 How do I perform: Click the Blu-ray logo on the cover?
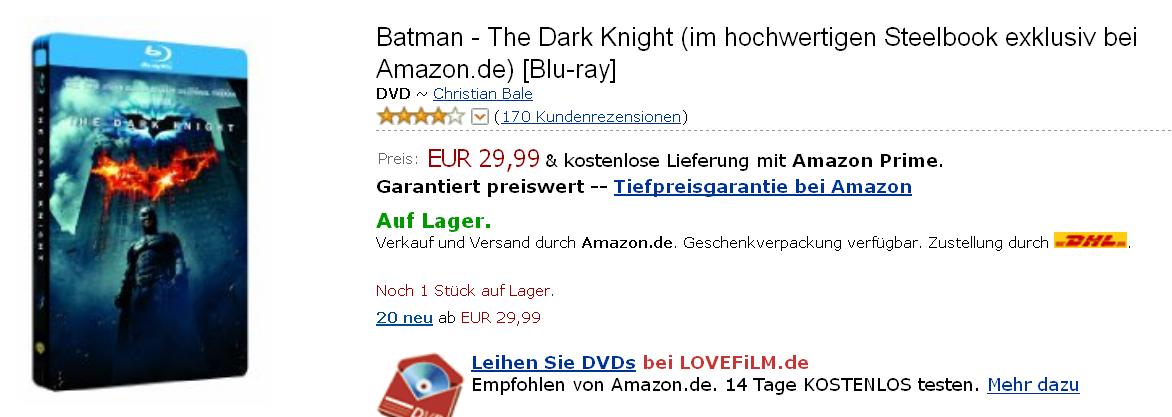158,56
